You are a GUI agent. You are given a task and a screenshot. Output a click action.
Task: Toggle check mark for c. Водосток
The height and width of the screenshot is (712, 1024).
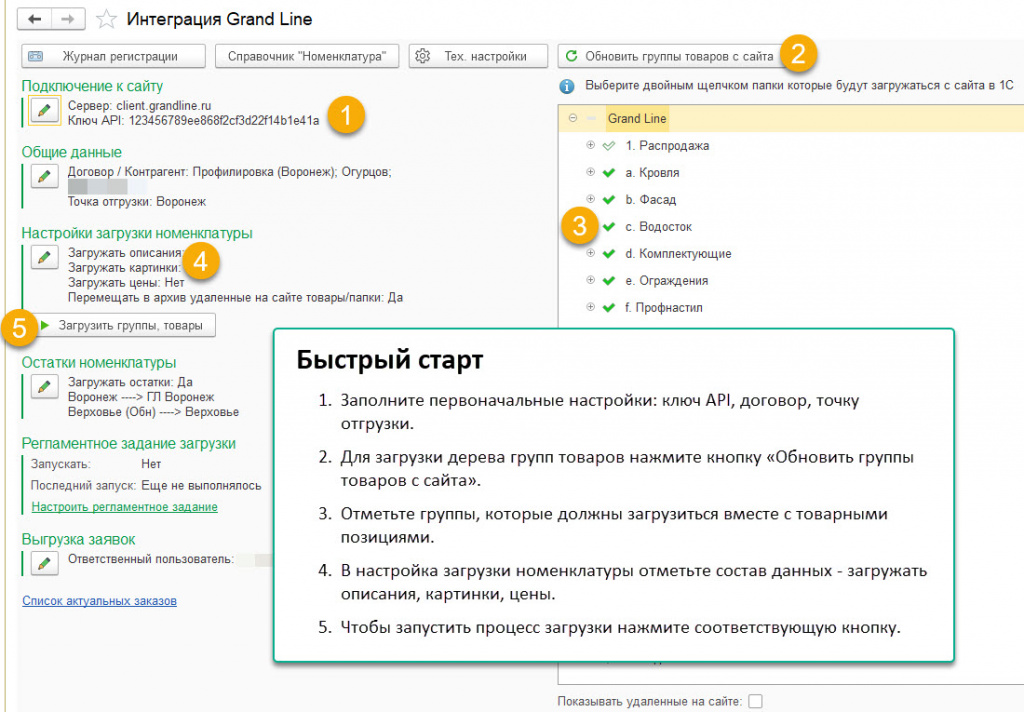[x=609, y=227]
